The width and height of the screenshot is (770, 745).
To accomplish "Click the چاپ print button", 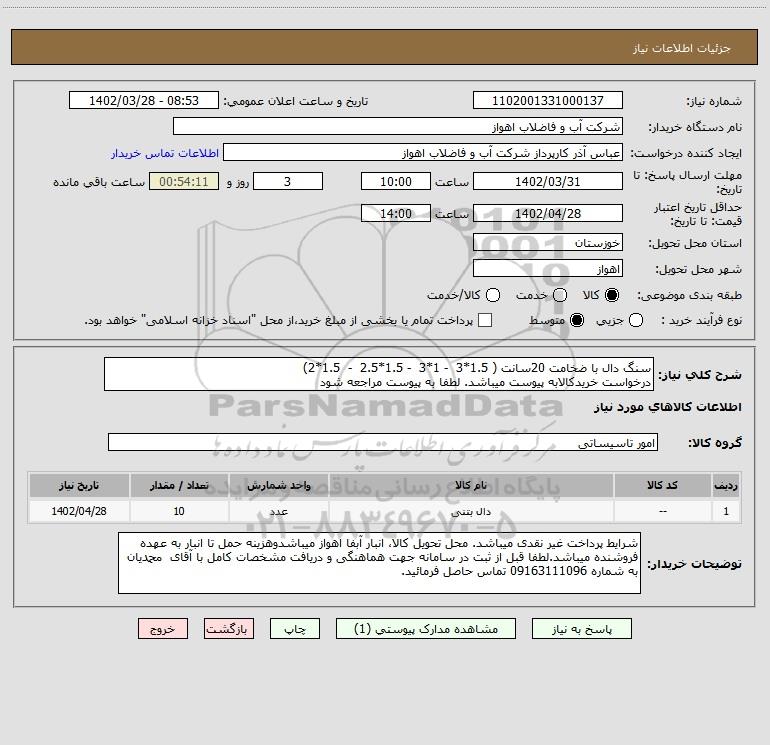I will pos(295,629).
